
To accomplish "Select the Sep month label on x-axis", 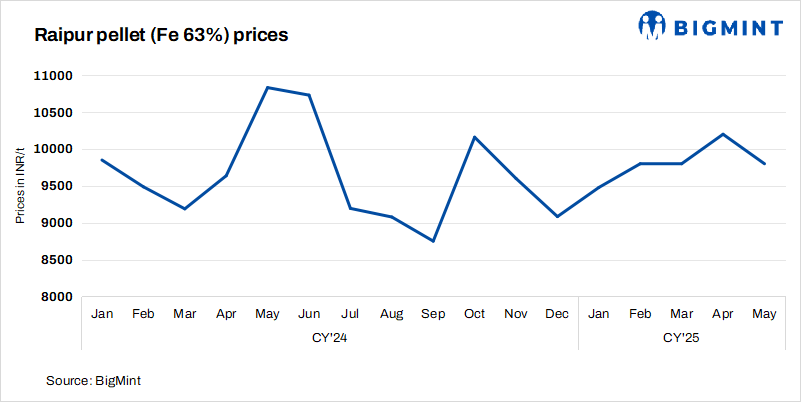I will tap(433, 314).
